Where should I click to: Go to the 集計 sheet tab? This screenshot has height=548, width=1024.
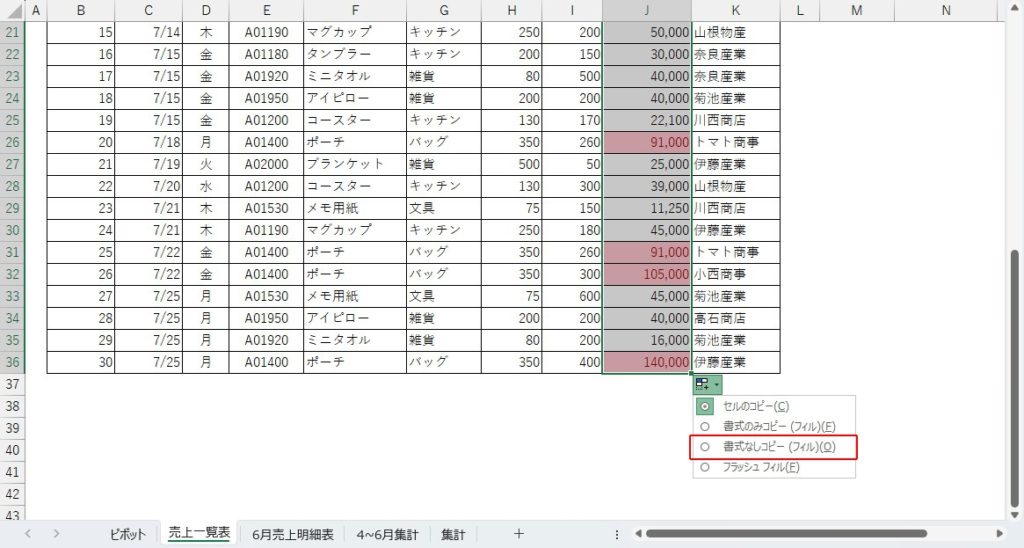pyautogui.click(x=453, y=534)
